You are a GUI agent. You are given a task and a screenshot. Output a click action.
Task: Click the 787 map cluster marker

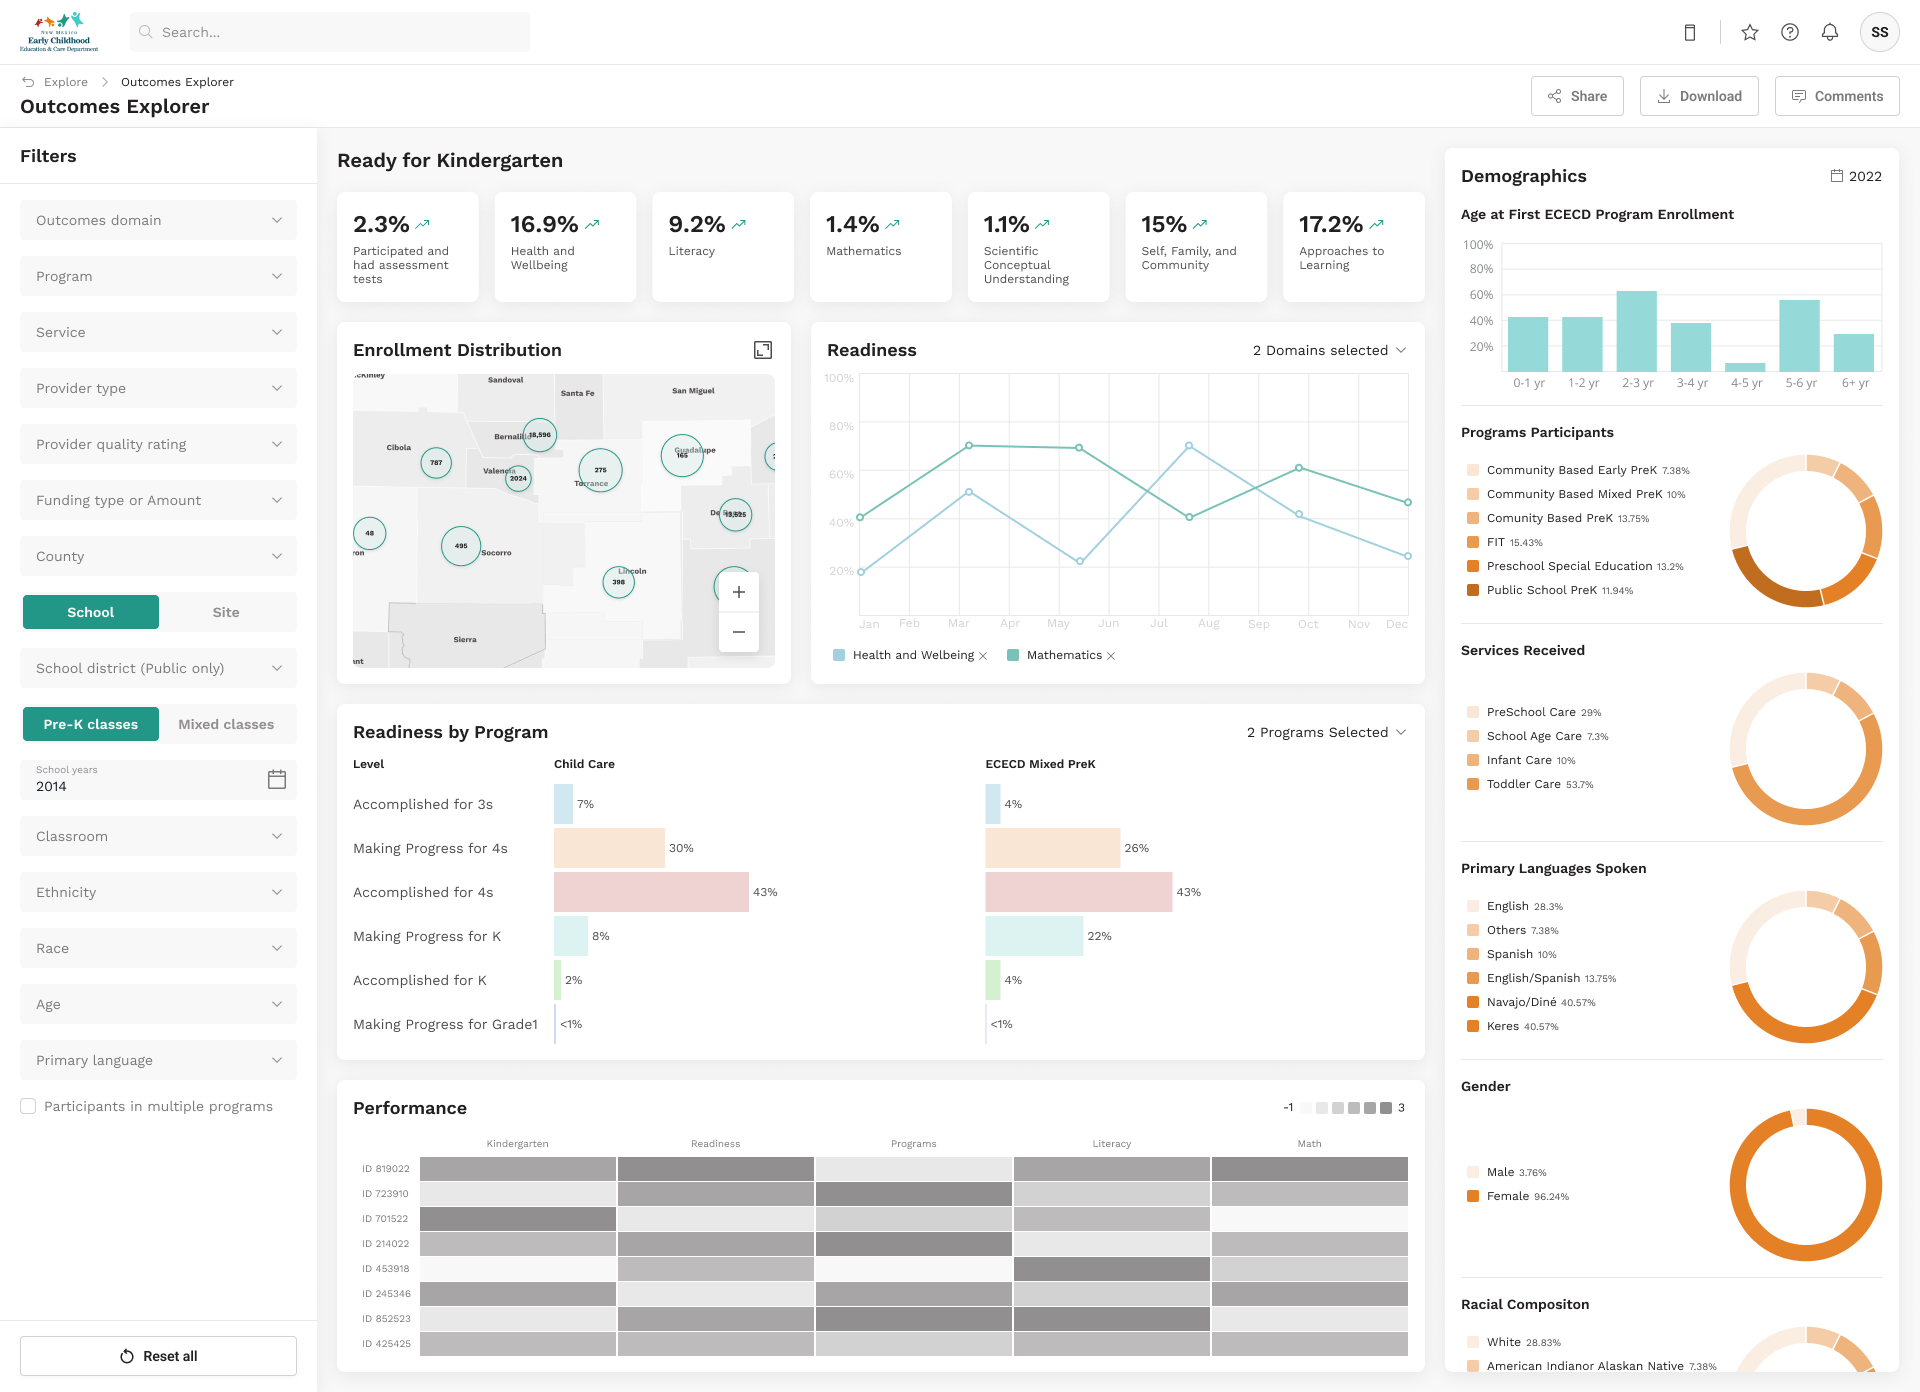pyautogui.click(x=436, y=463)
